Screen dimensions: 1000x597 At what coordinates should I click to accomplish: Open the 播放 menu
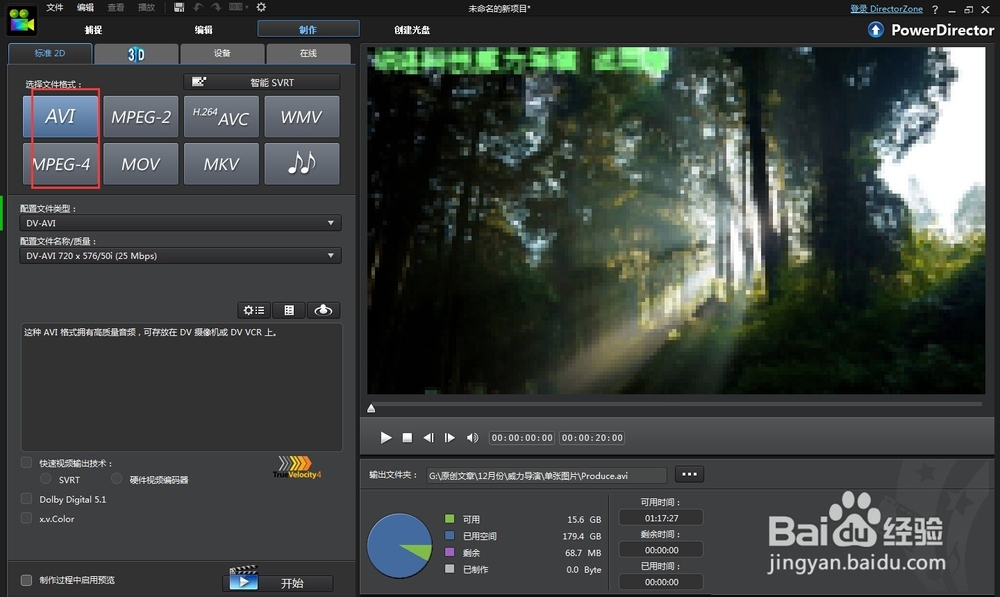(x=146, y=8)
